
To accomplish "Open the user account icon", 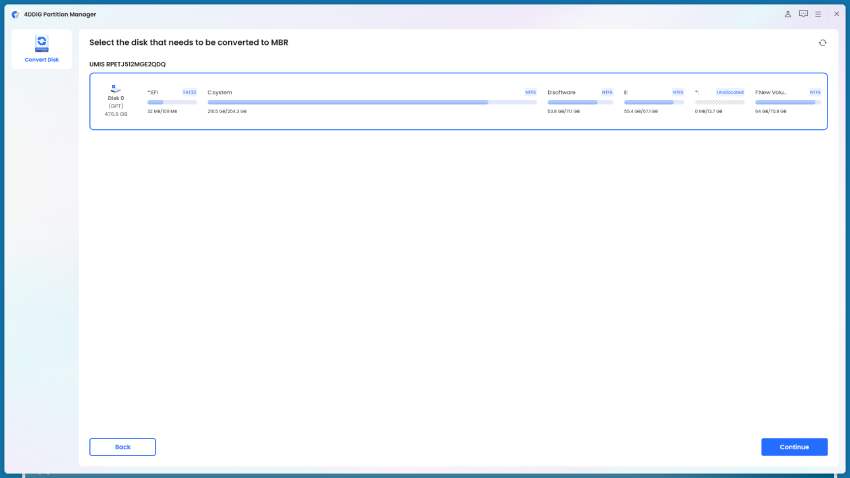I will (788, 14).
